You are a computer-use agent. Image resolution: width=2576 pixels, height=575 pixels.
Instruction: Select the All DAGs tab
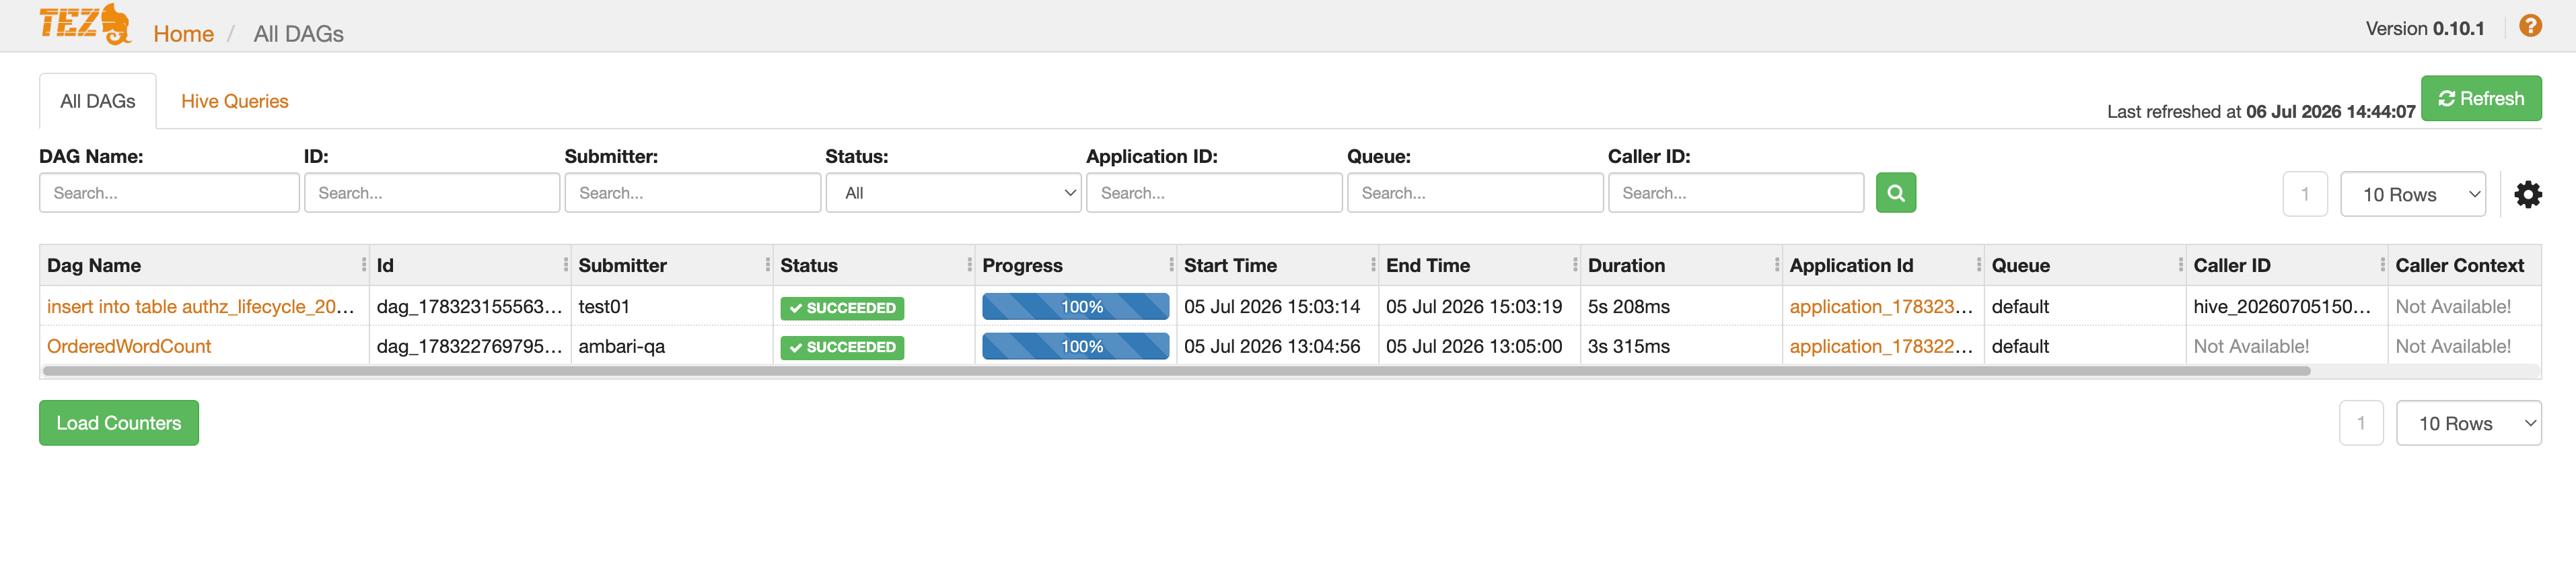[98, 101]
